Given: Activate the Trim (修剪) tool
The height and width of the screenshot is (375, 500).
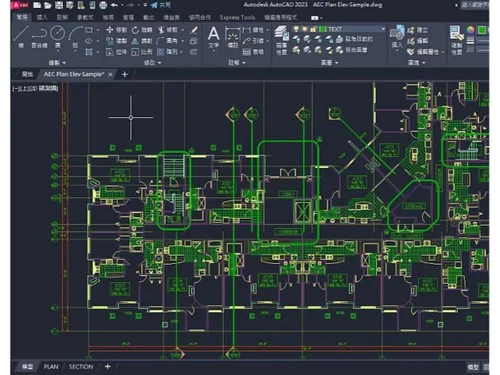Looking at the screenshot, I should [167, 30].
